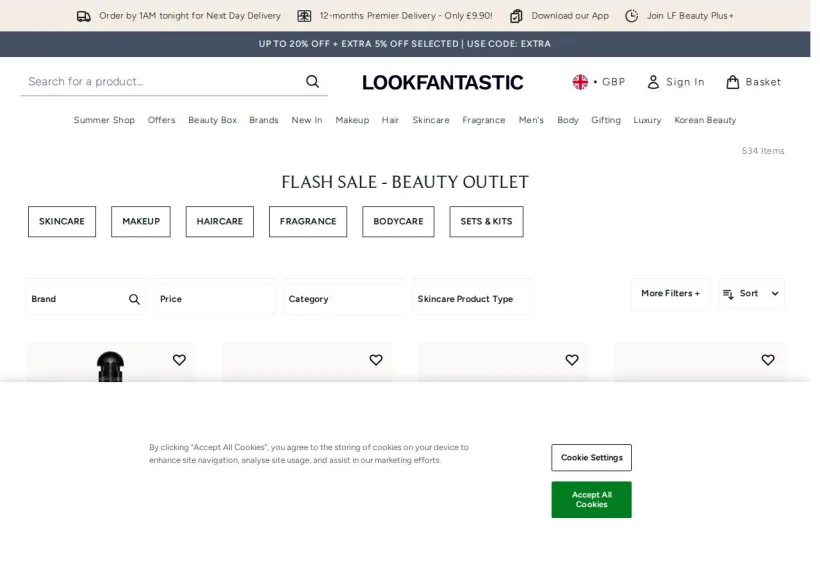Click FLASH SALE - BEAUTY OUTLET heading
The width and height of the screenshot is (820, 577).
tap(405, 182)
